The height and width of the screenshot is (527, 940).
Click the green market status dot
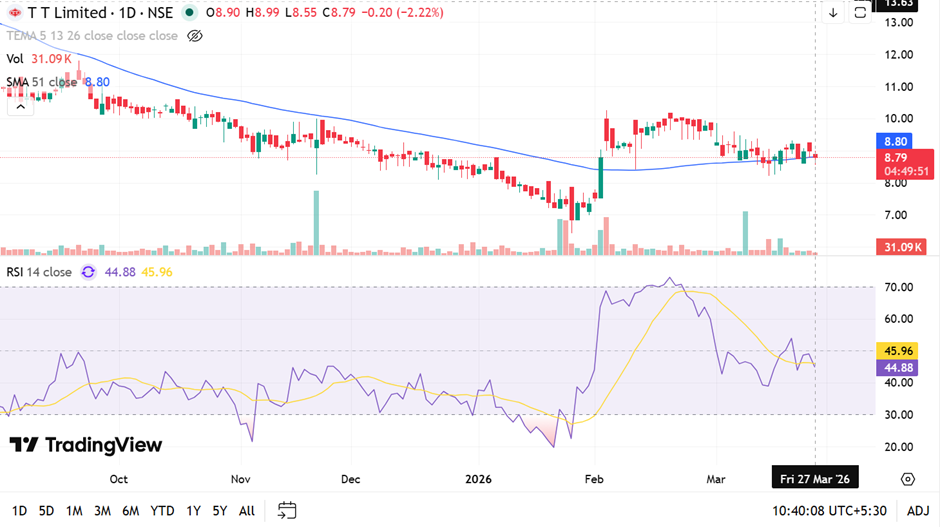click(189, 13)
